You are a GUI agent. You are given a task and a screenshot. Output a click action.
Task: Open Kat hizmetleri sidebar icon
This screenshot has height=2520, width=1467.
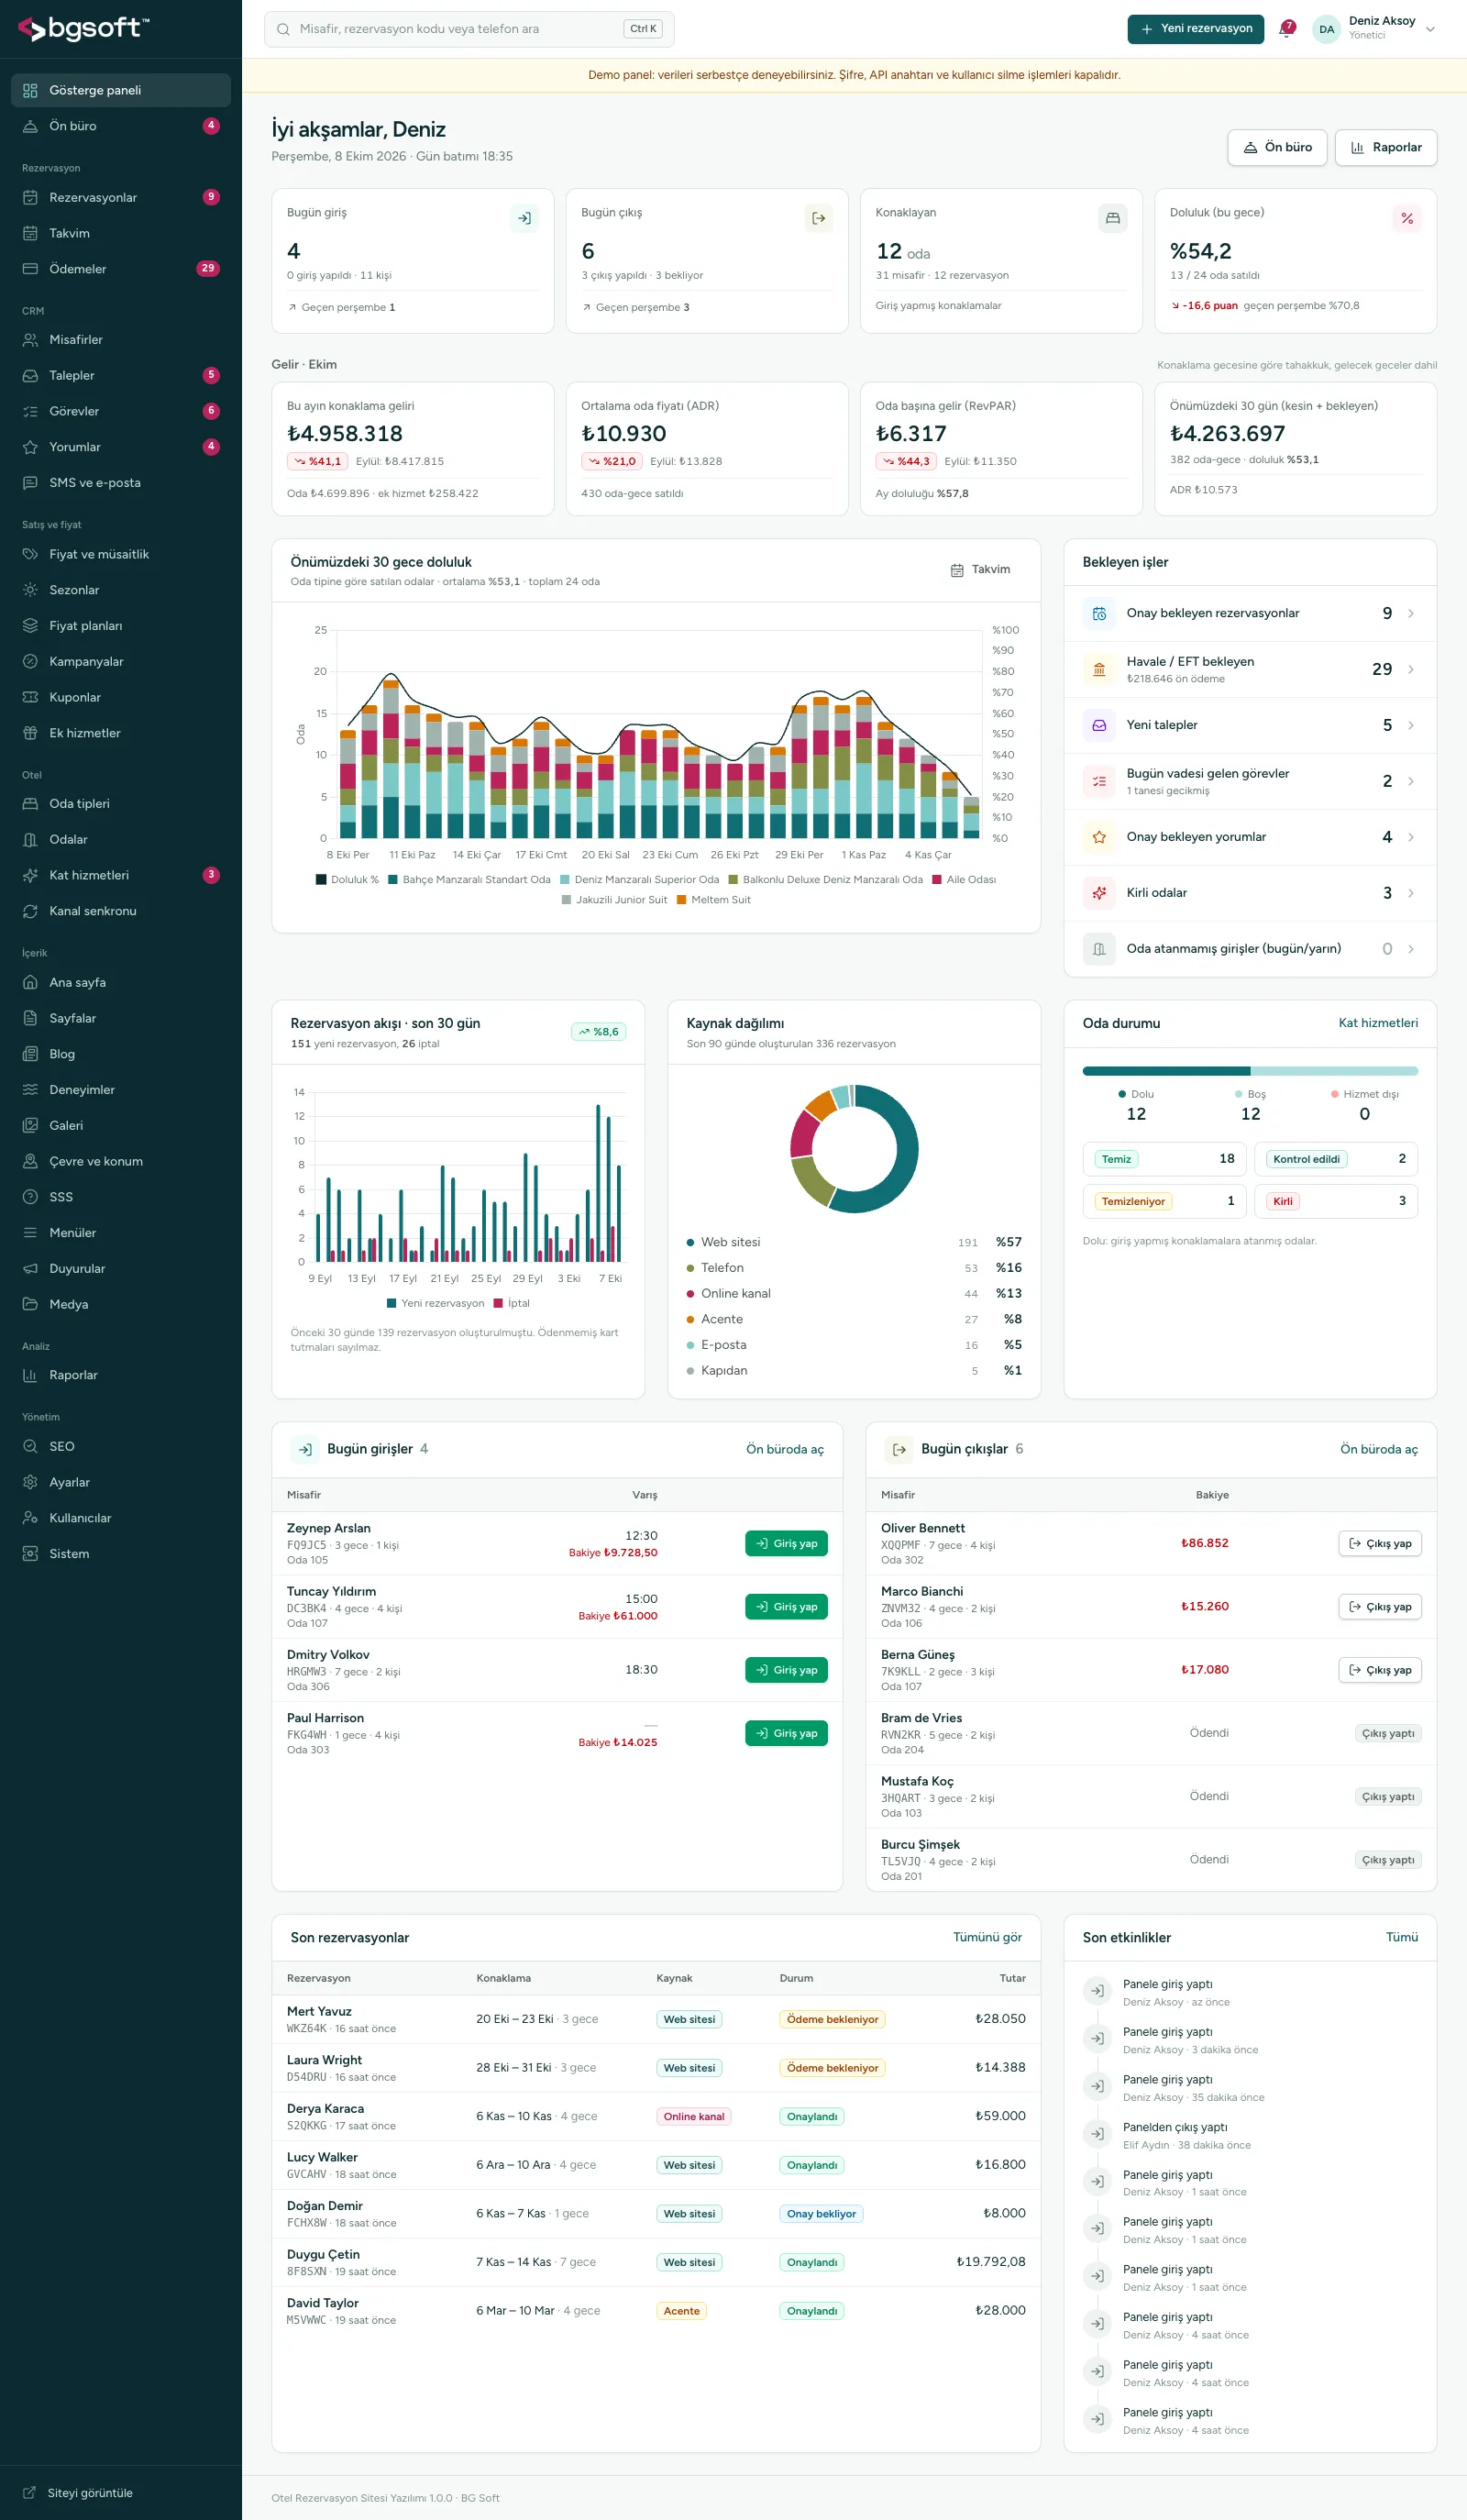click(30, 875)
